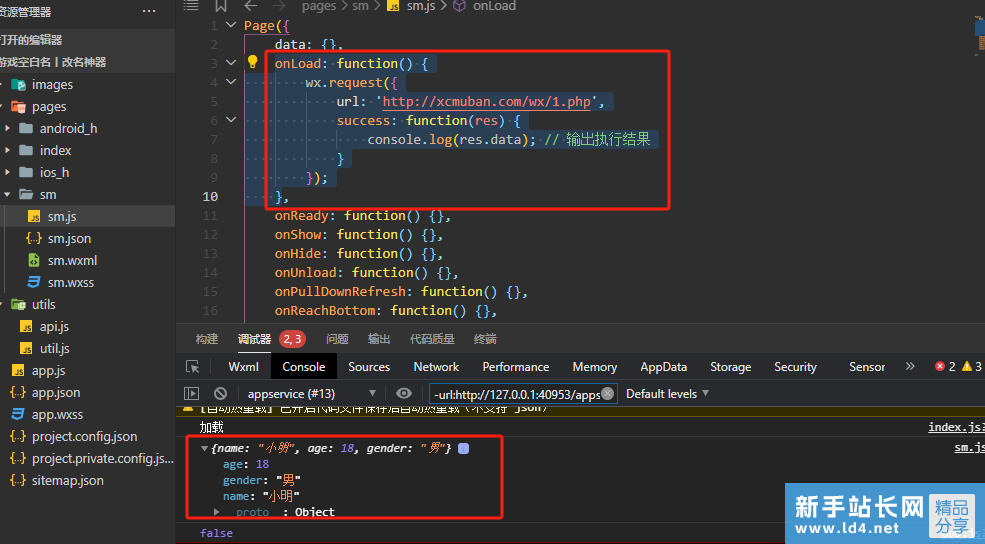Open api.js under utils

[x=87, y=326]
